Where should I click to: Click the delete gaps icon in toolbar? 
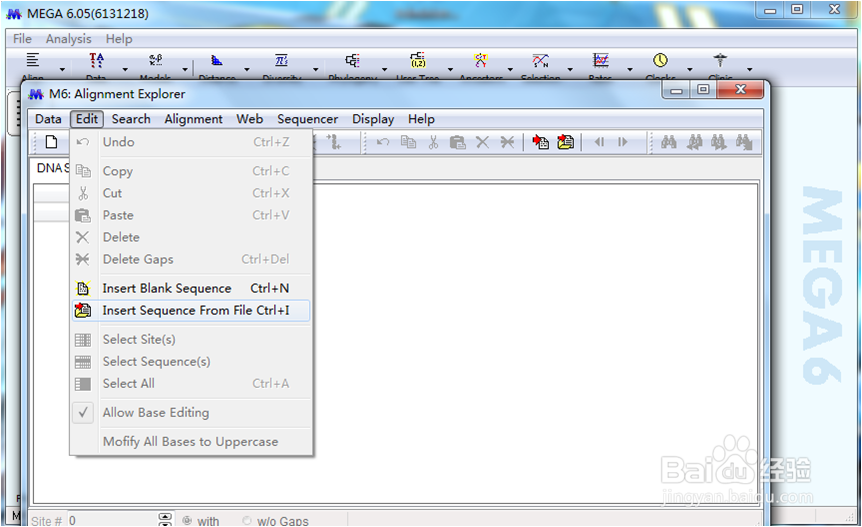pyautogui.click(x=507, y=142)
